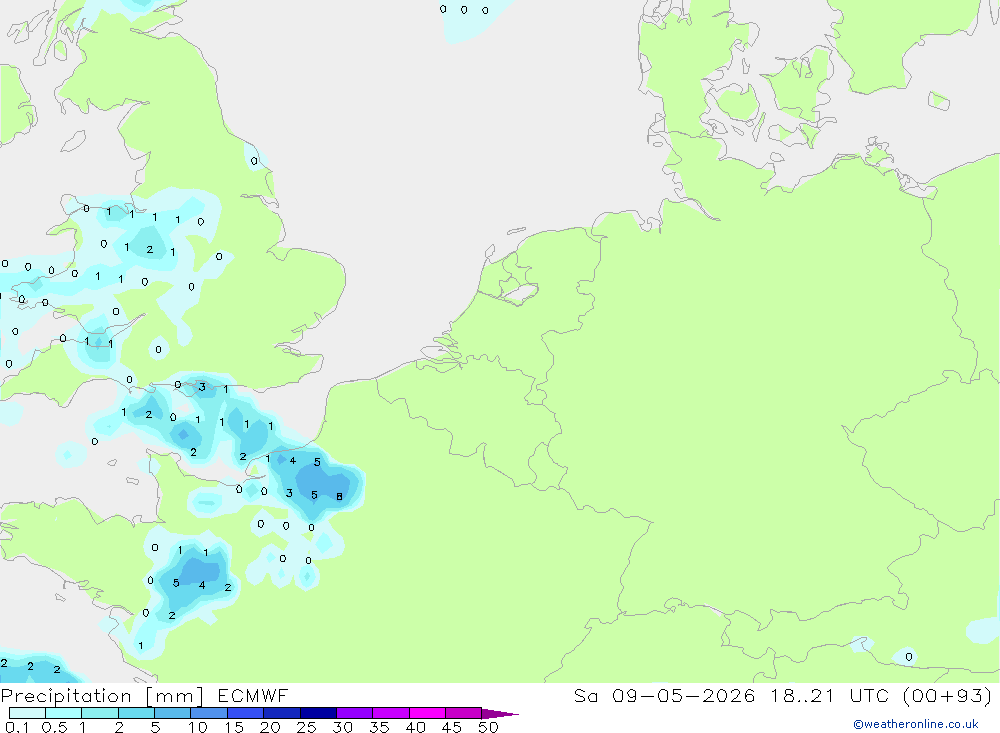This screenshot has height=733, width=1000.
Task: Click the 40–45 mm magenta legend box
Action: [x=427, y=713]
